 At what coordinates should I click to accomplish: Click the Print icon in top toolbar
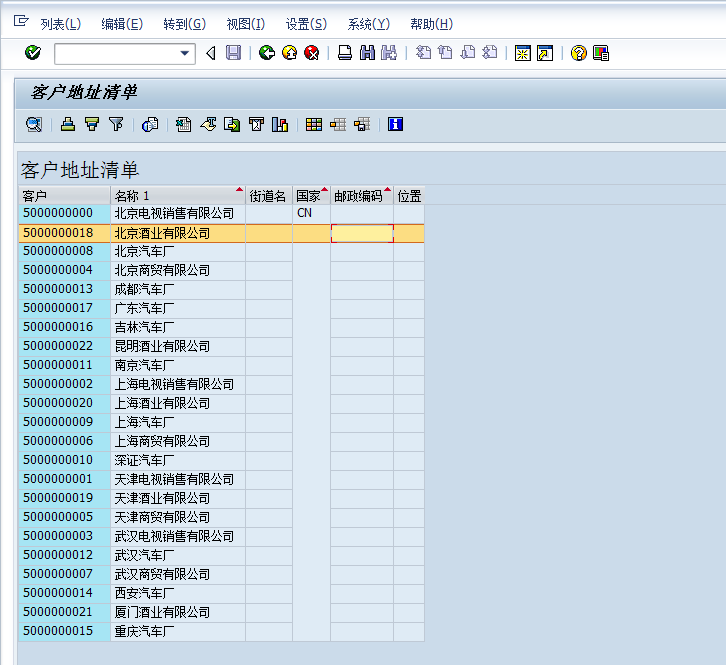pyautogui.click(x=344, y=53)
